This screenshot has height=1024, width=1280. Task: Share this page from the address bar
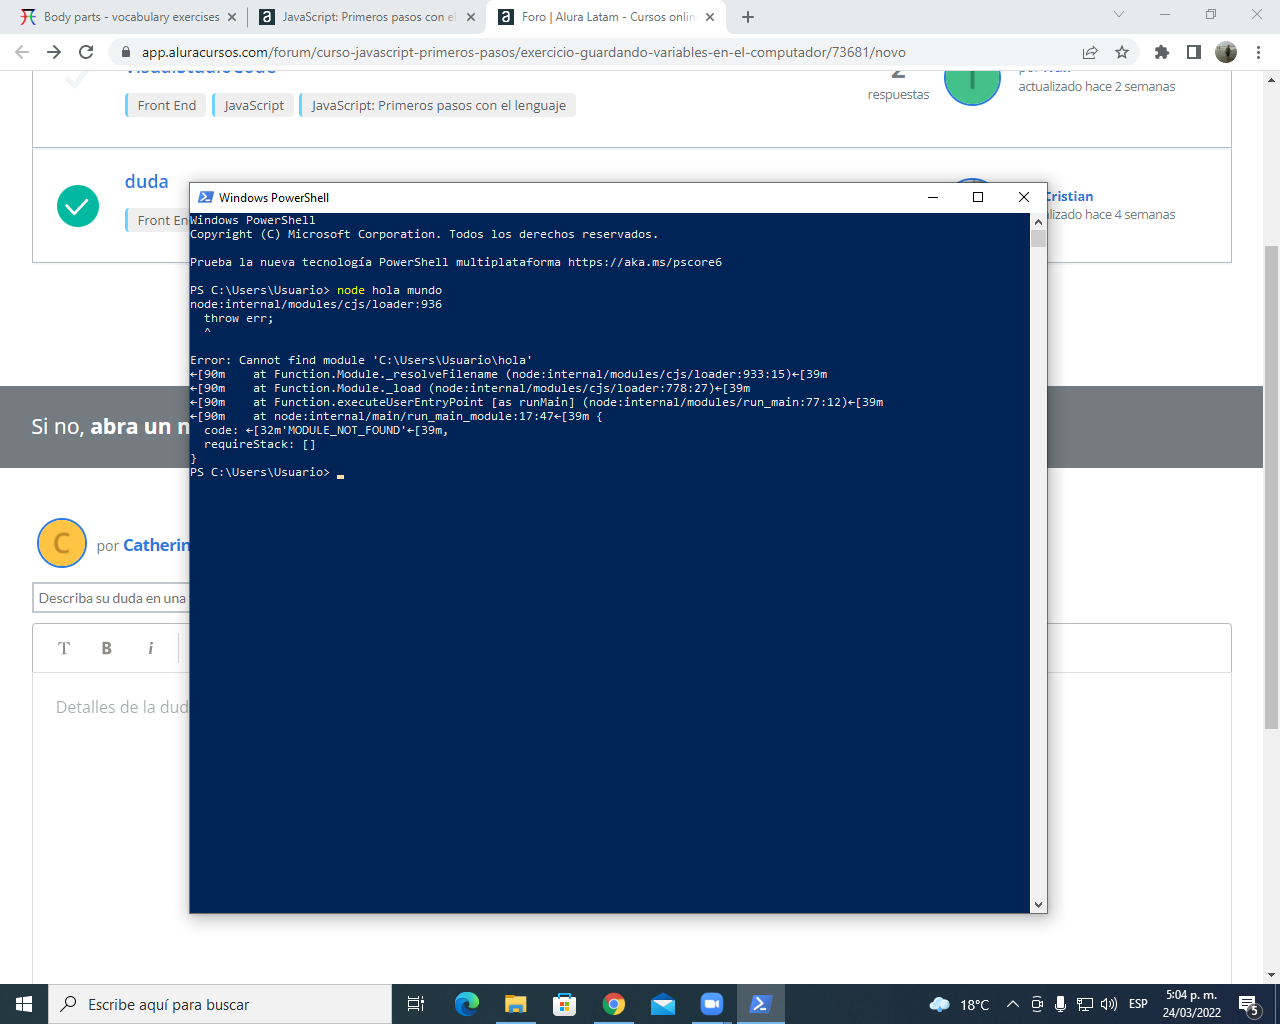[x=1090, y=52]
